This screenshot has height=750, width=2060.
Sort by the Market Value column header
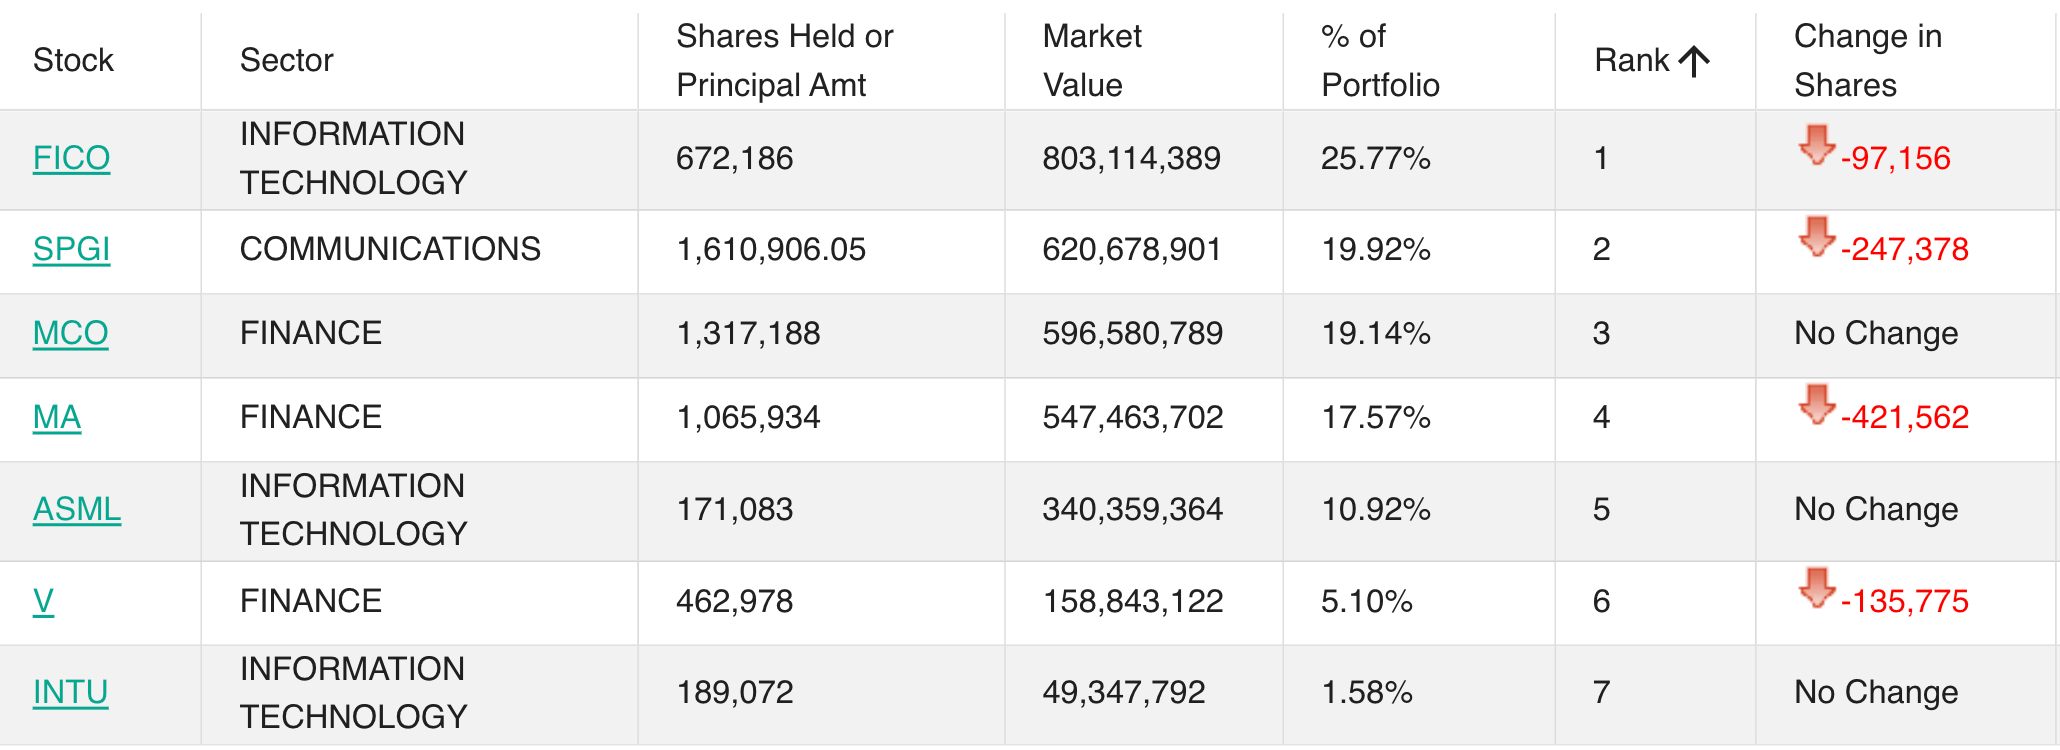point(1091,60)
